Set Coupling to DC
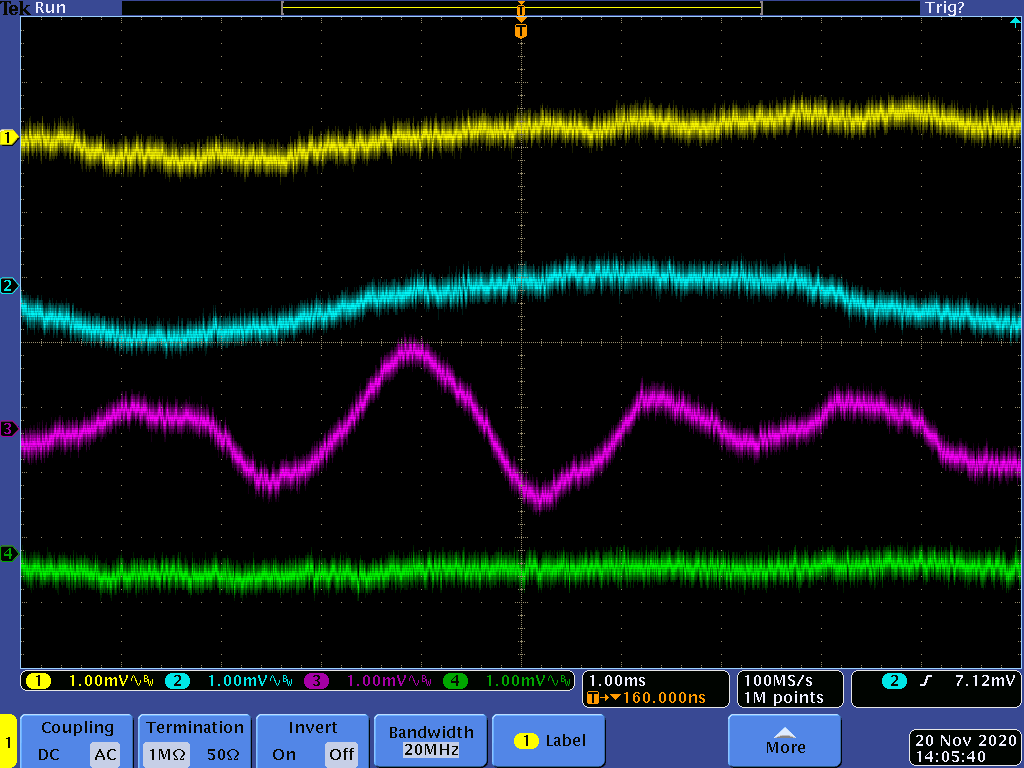Image resolution: width=1024 pixels, height=768 pixels. 50,754
